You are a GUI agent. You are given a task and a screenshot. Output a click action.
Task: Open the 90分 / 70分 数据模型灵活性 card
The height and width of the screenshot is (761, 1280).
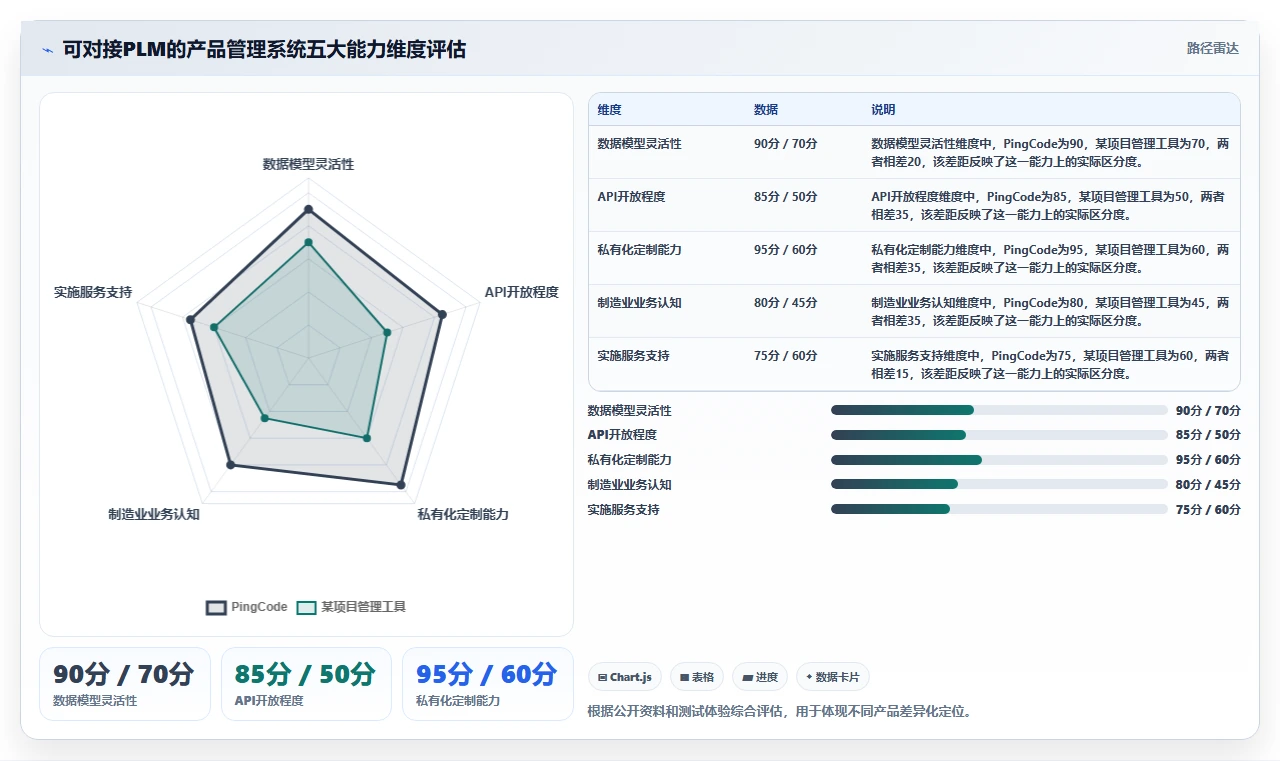(124, 684)
